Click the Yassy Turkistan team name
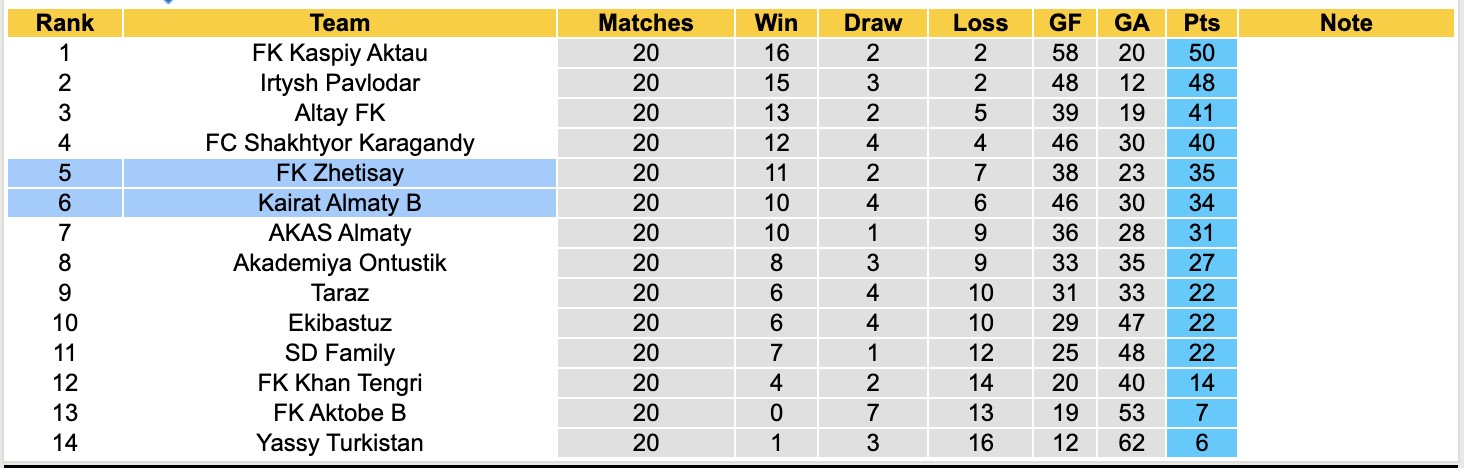 (x=339, y=443)
